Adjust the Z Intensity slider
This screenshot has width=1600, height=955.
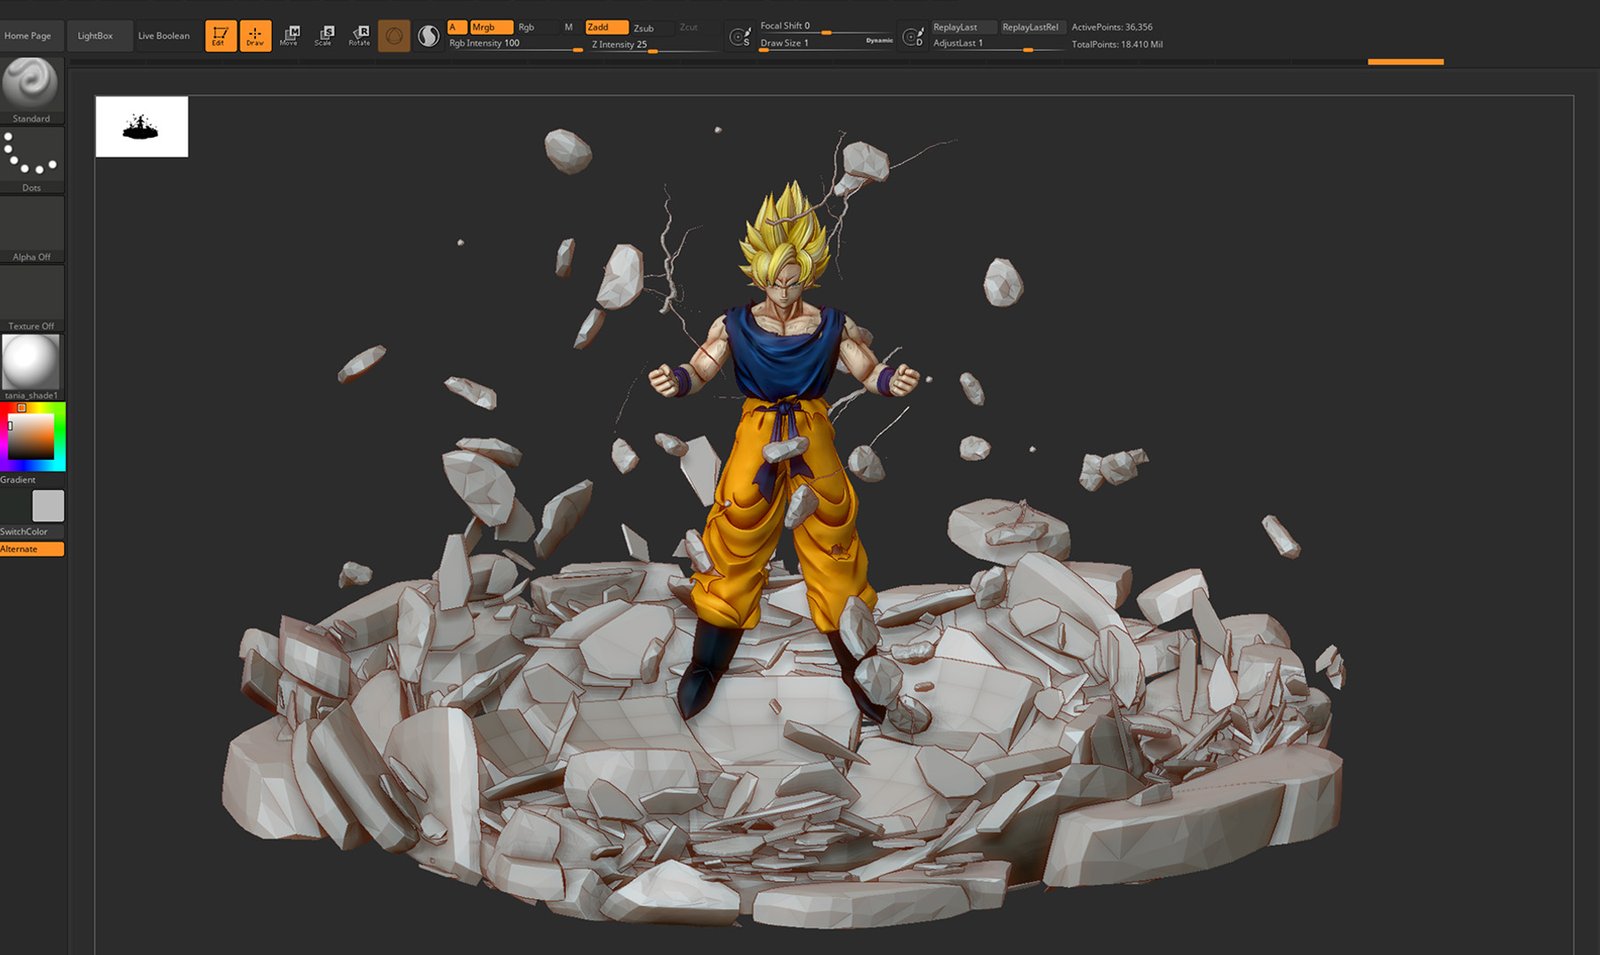pyautogui.click(x=654, y=45)
